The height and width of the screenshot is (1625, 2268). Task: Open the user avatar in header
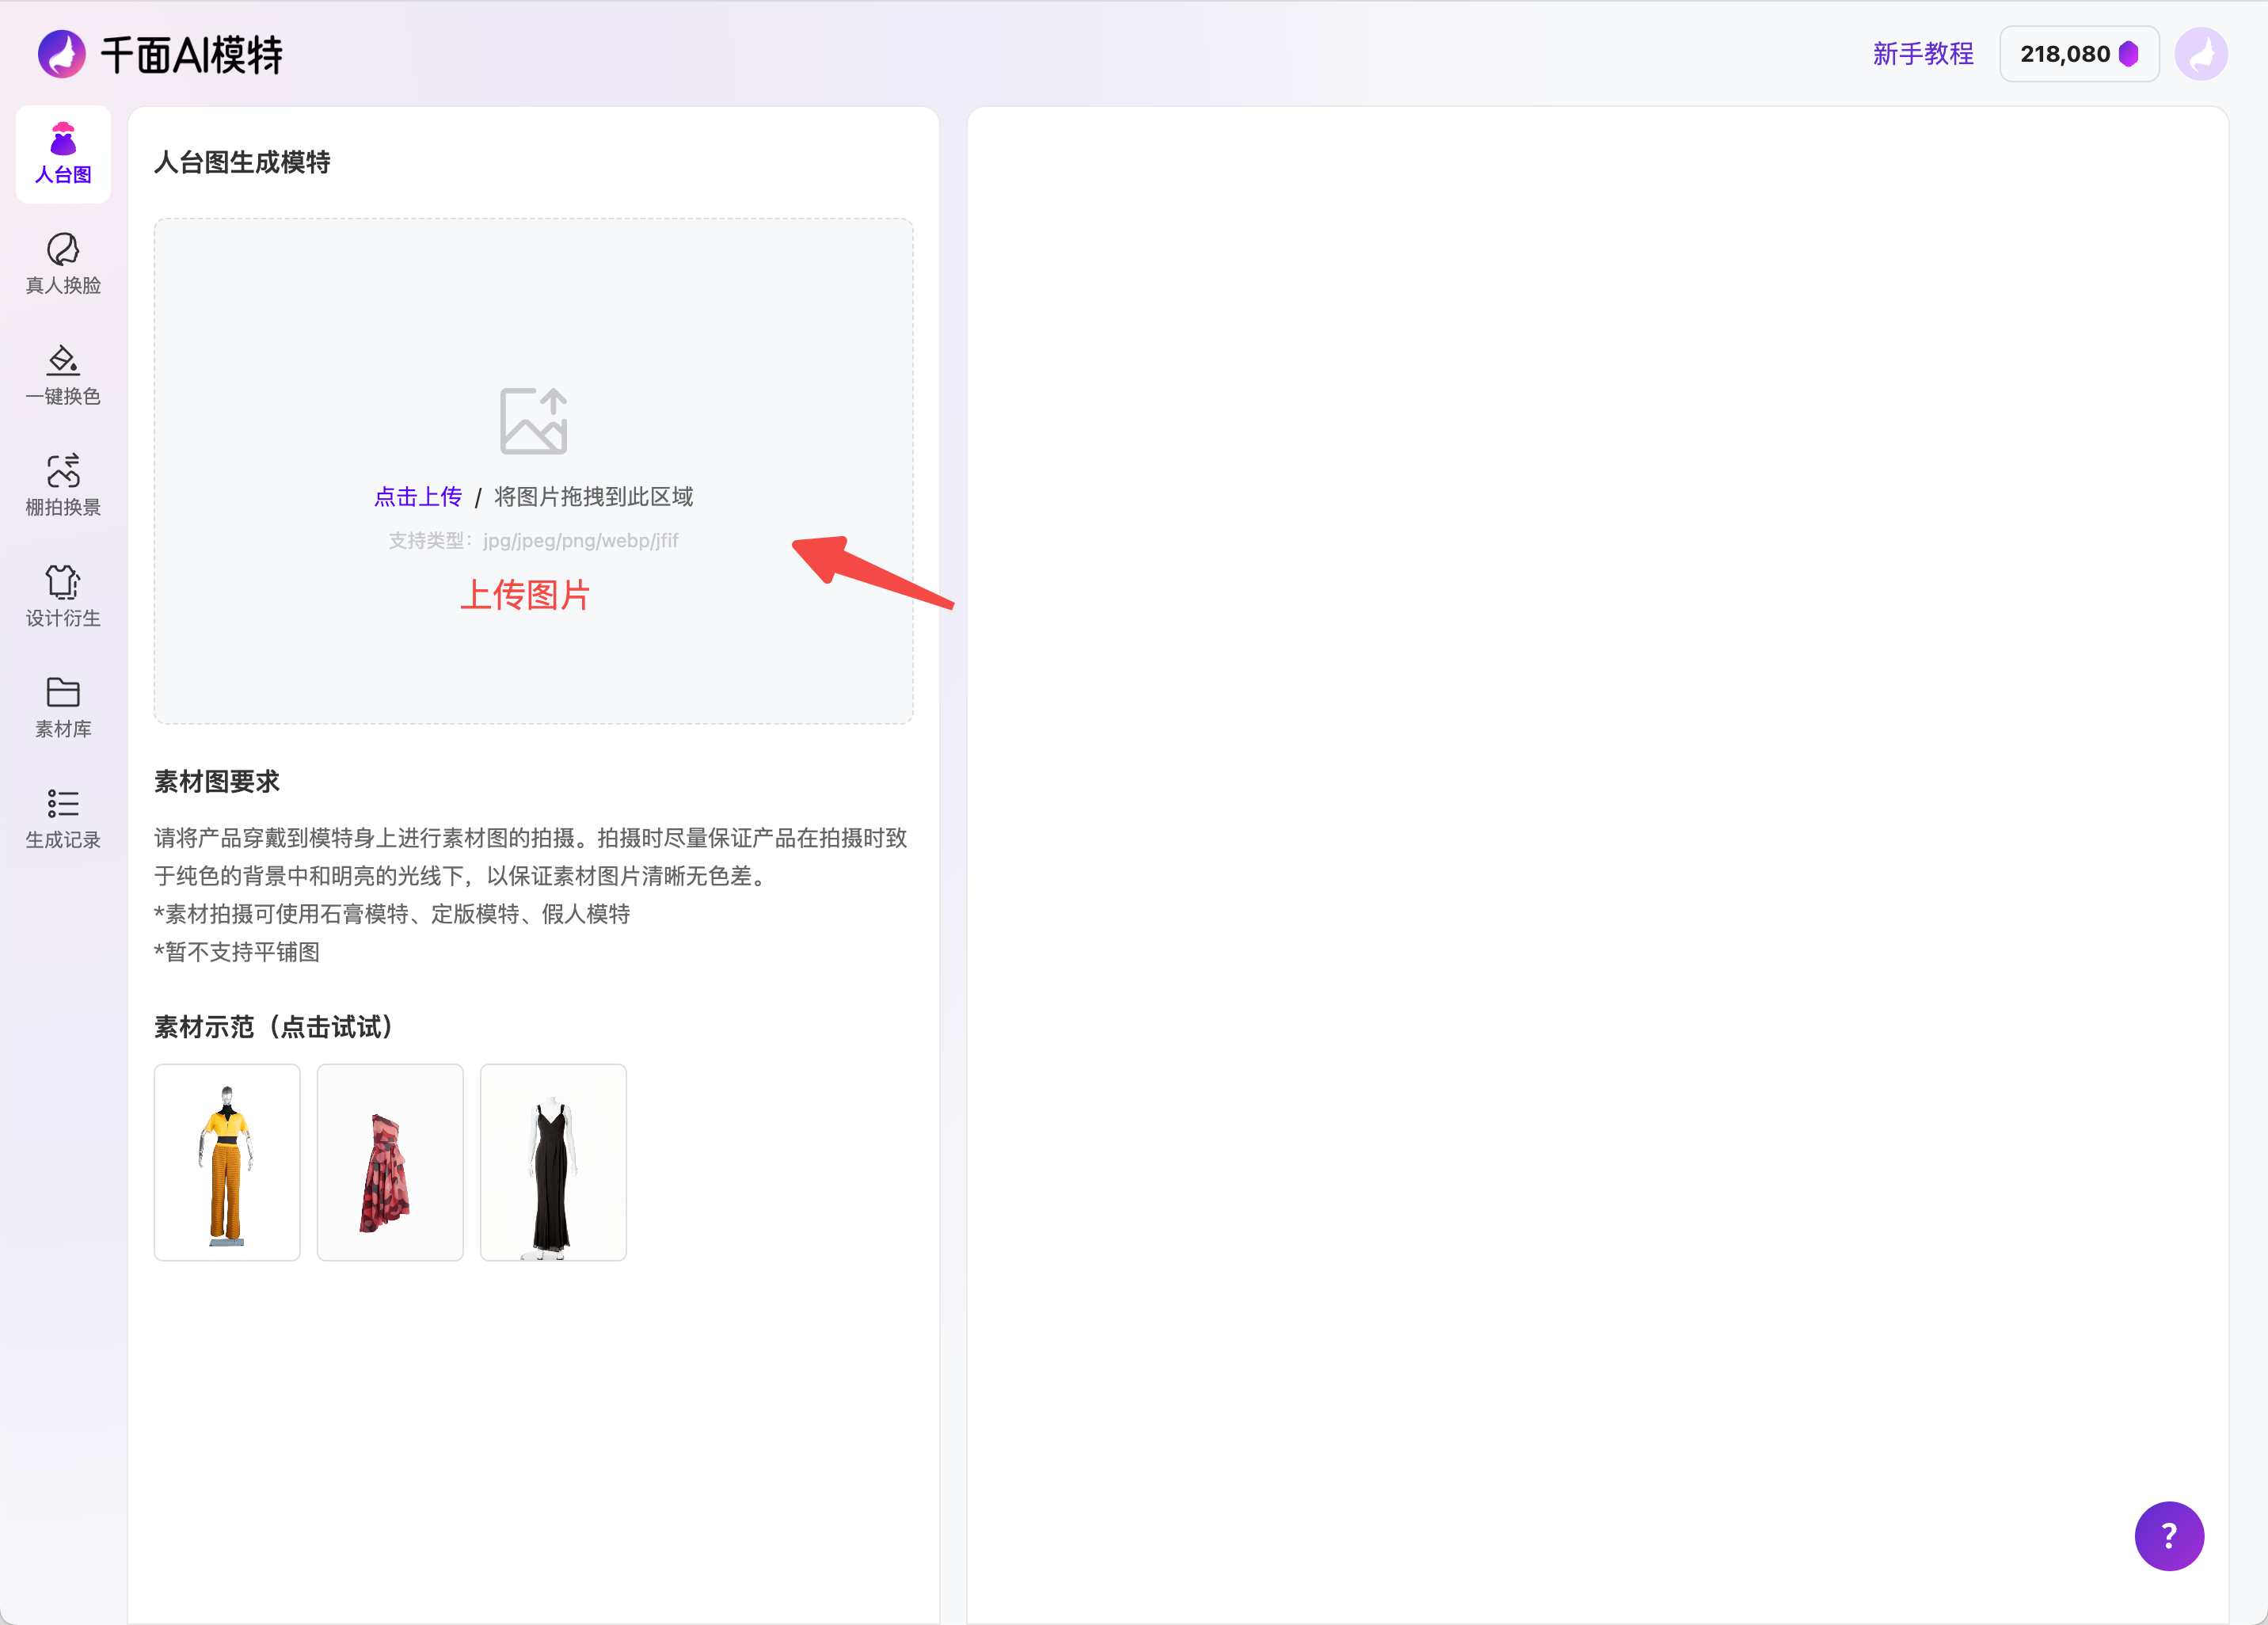(2201, 54)
